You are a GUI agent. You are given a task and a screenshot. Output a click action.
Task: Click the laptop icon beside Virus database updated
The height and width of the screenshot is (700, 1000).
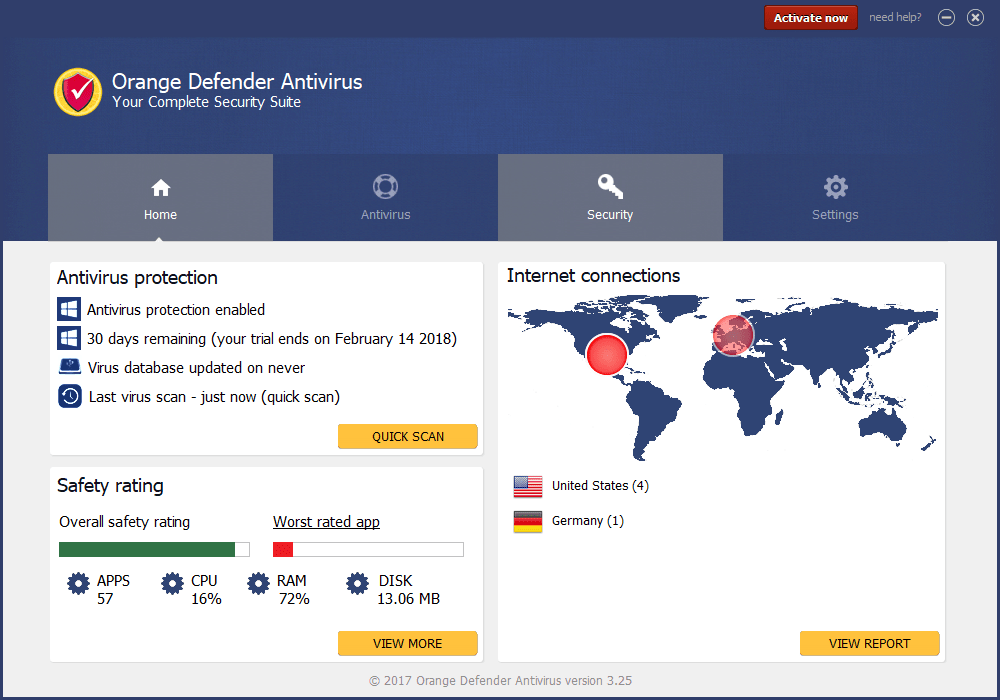[x=69, y=367]
